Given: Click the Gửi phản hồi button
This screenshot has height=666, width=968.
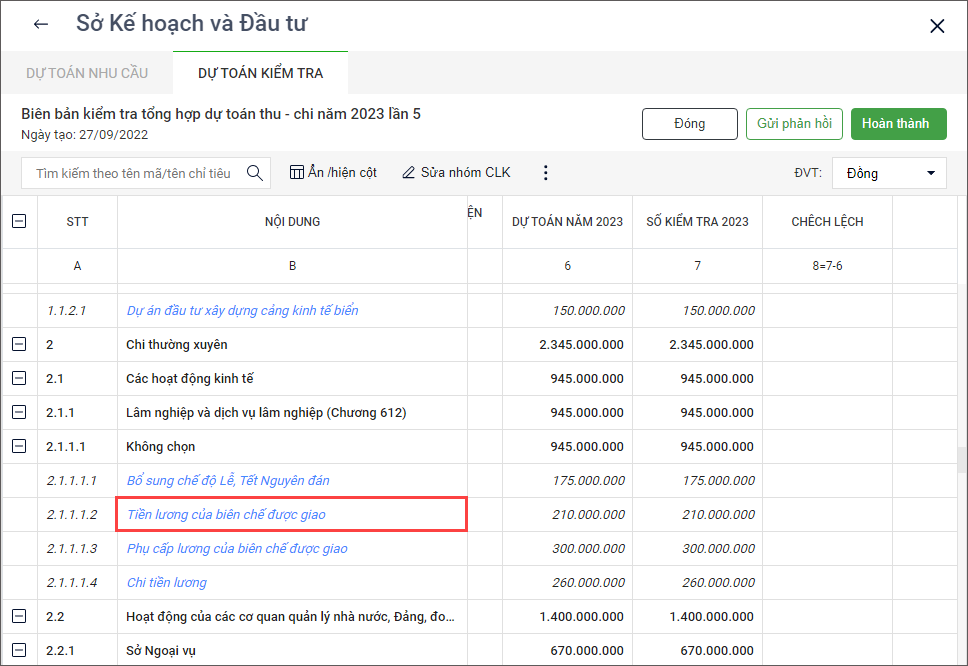Looking at the screenshot, I should click(794, 124).
